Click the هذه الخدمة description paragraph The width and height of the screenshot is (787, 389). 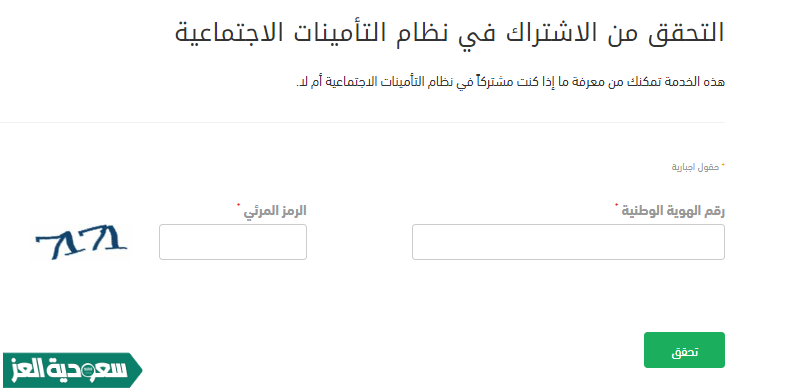510,82
